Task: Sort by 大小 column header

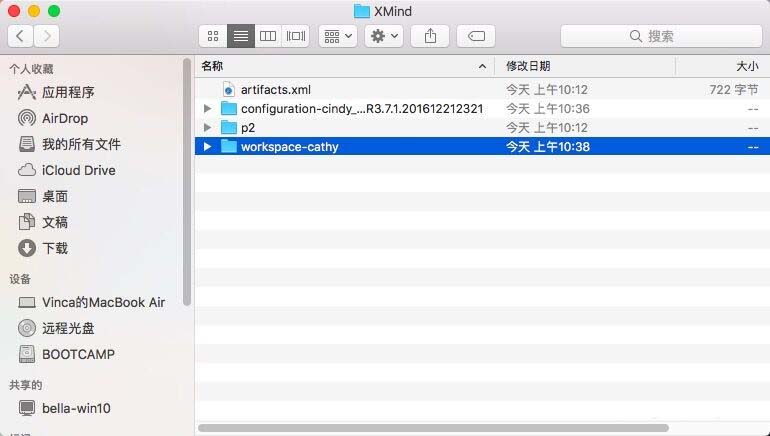Action: 723,66
